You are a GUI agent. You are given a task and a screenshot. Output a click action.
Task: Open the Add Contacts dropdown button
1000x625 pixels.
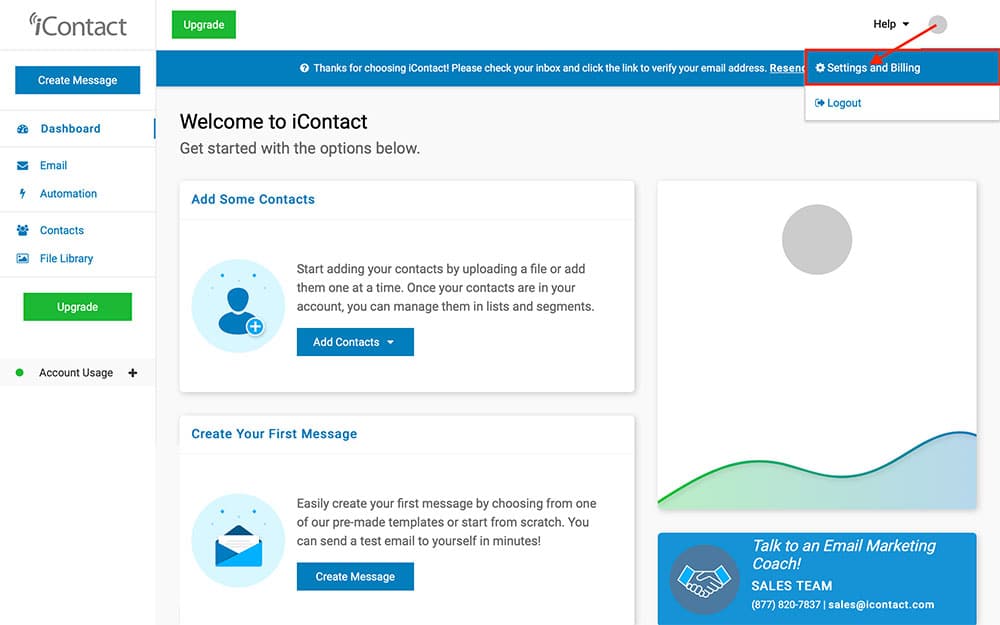point(355,342)
